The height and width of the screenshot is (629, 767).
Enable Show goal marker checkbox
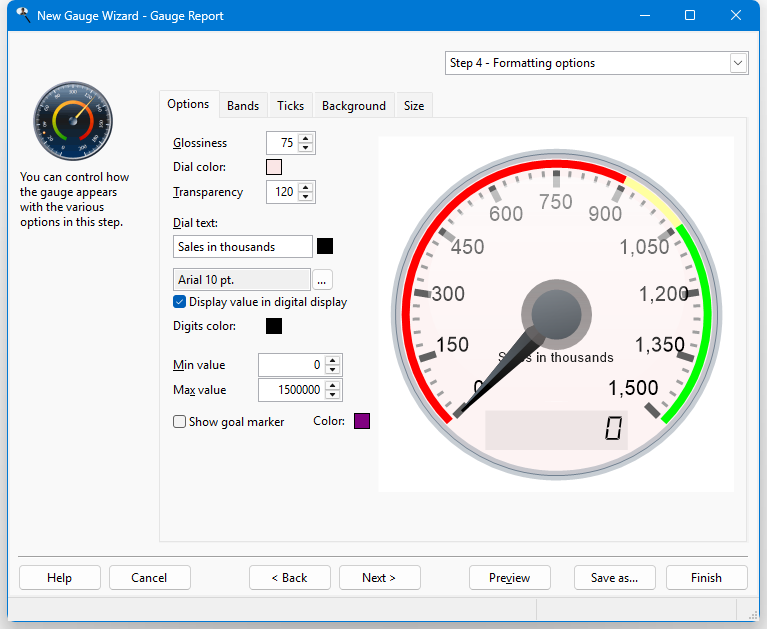[180, 422]
